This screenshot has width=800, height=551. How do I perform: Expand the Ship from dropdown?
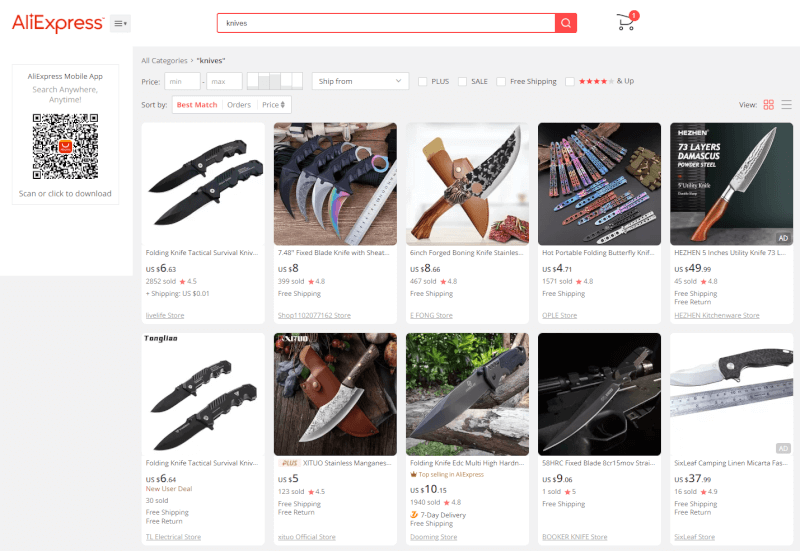click(x=360, y=81)
